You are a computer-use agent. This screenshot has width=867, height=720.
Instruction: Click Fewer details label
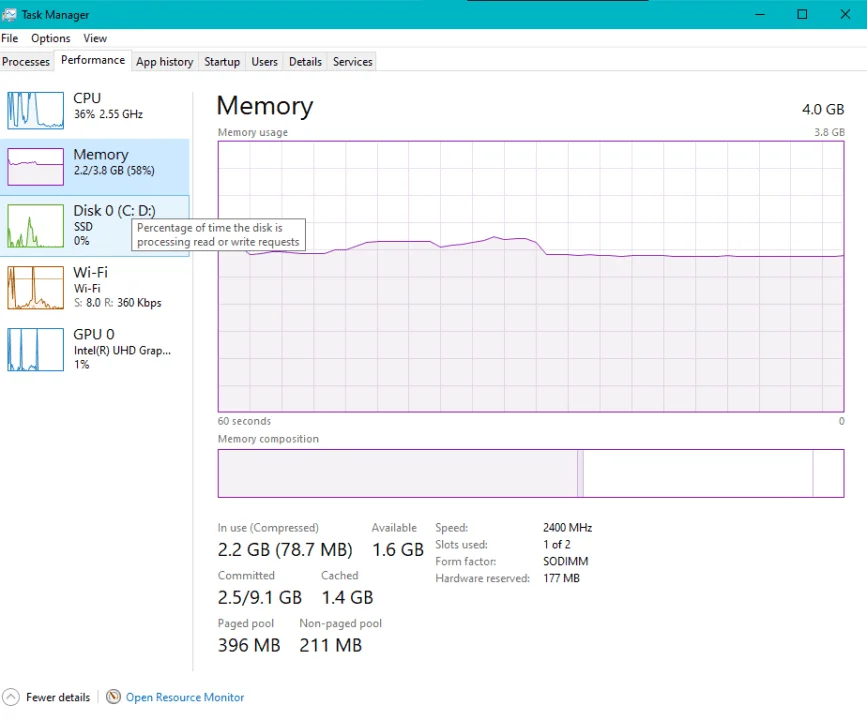(x=58, y=697)
